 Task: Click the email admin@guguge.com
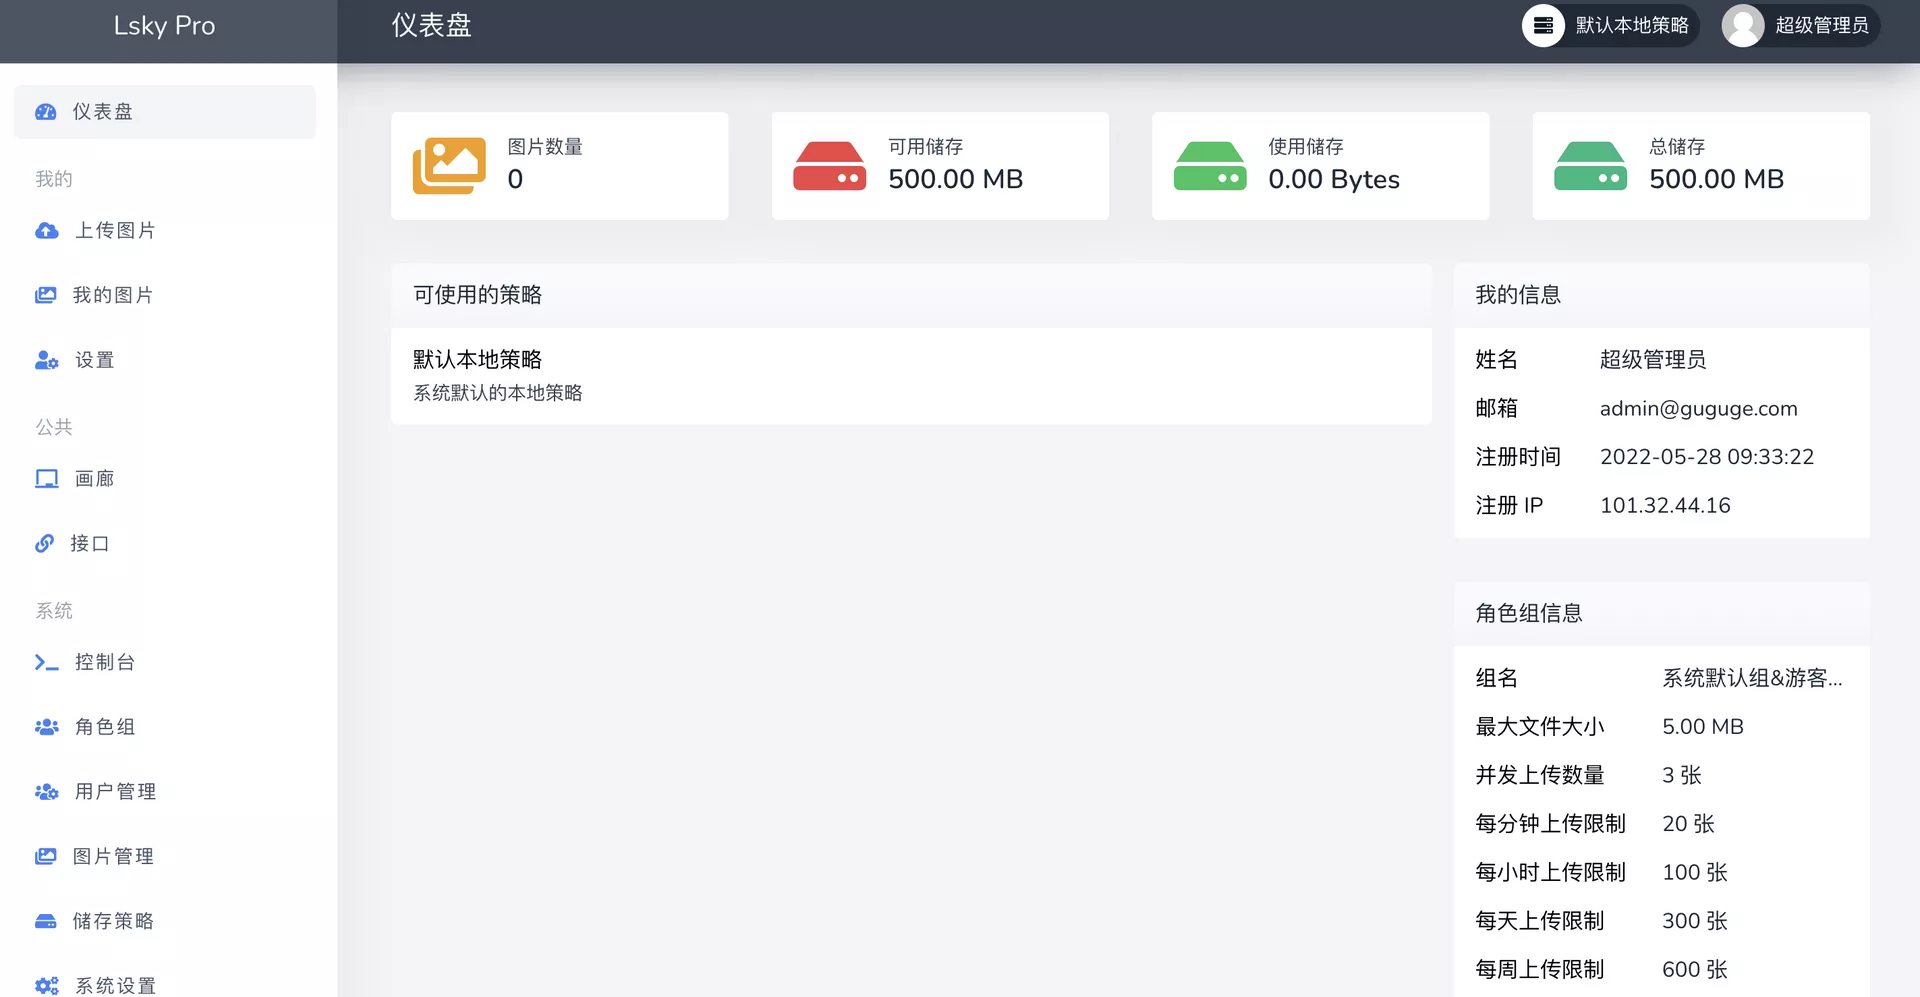(1698, 408)
